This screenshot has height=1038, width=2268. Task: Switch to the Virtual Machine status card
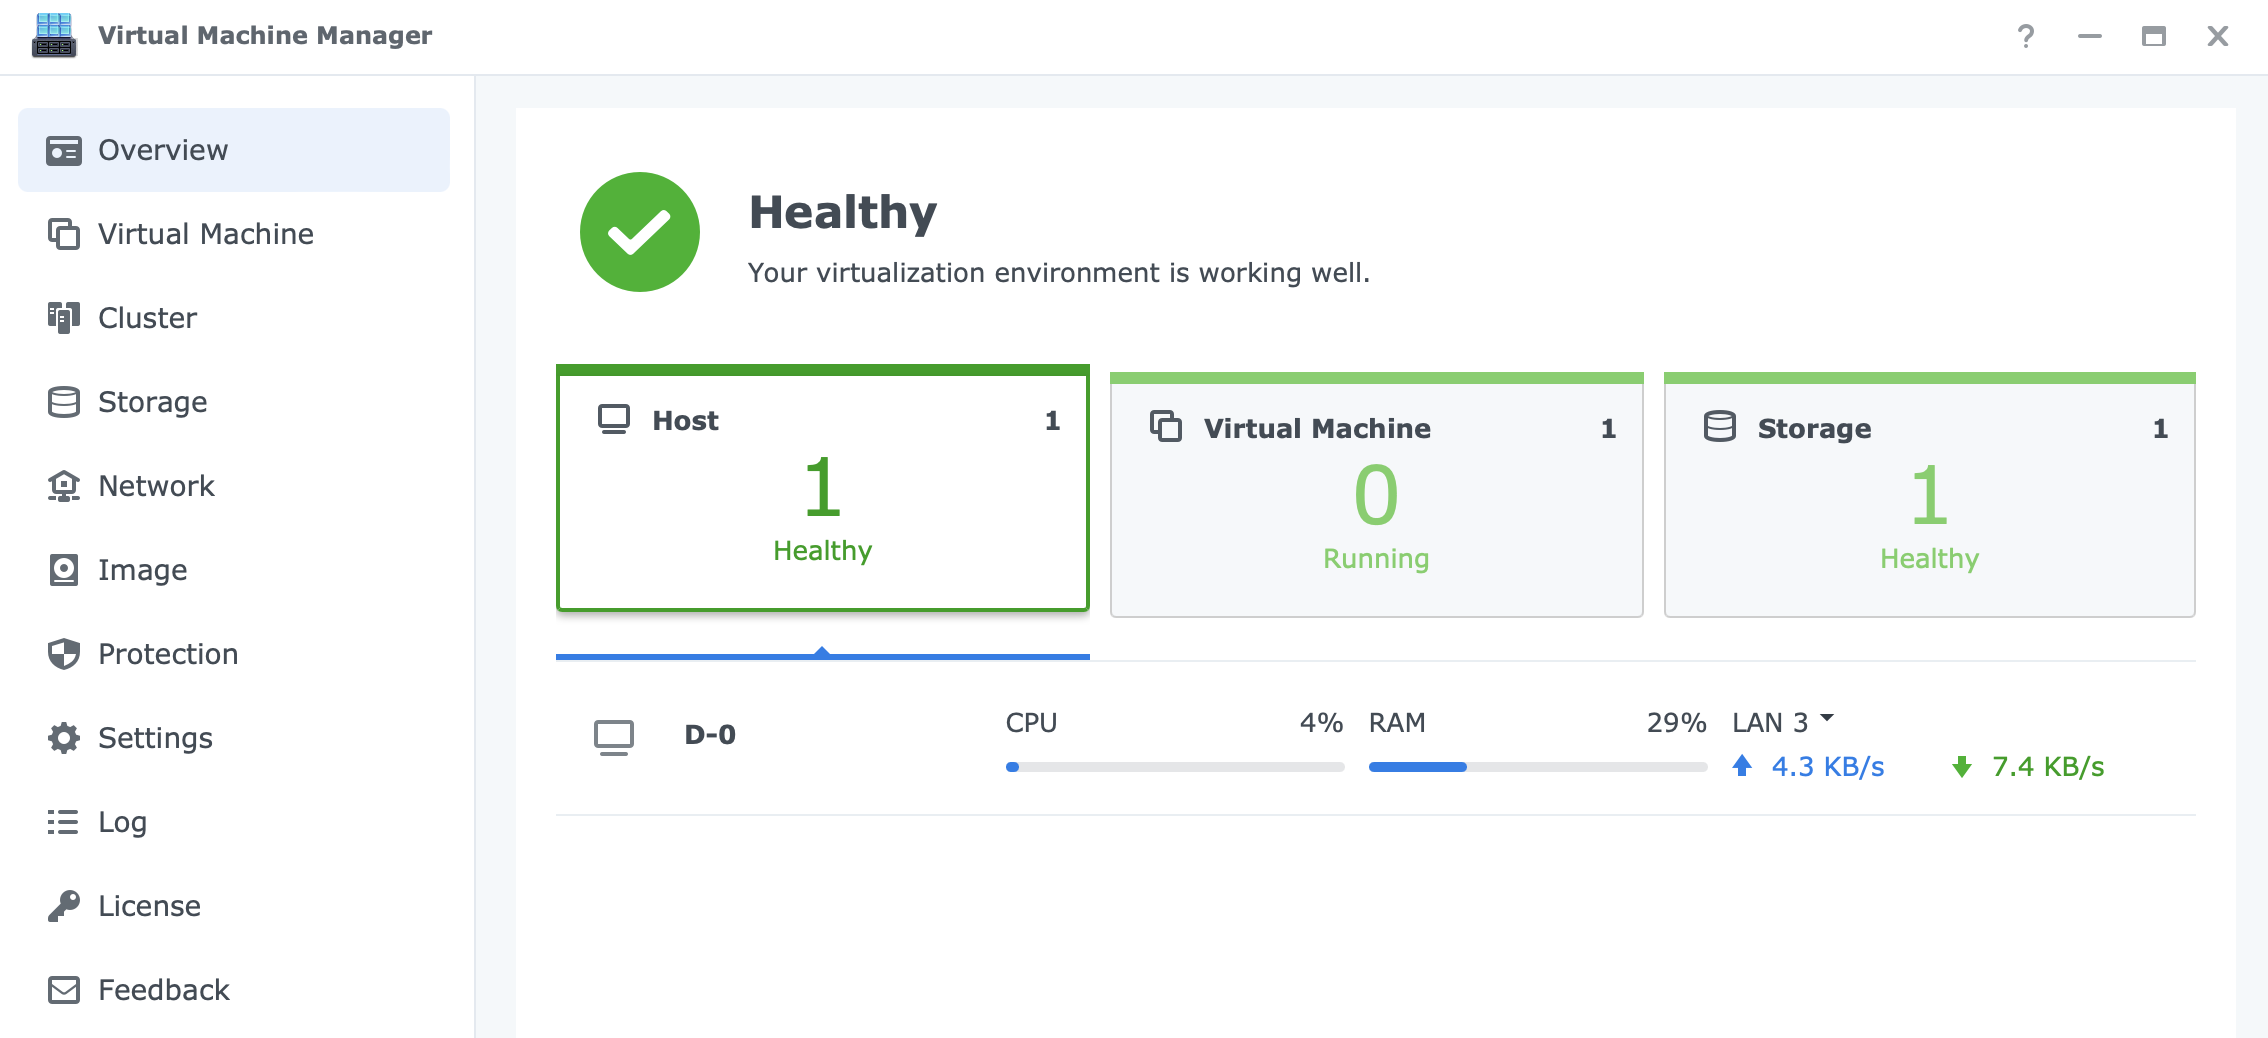click(1376, 496)
